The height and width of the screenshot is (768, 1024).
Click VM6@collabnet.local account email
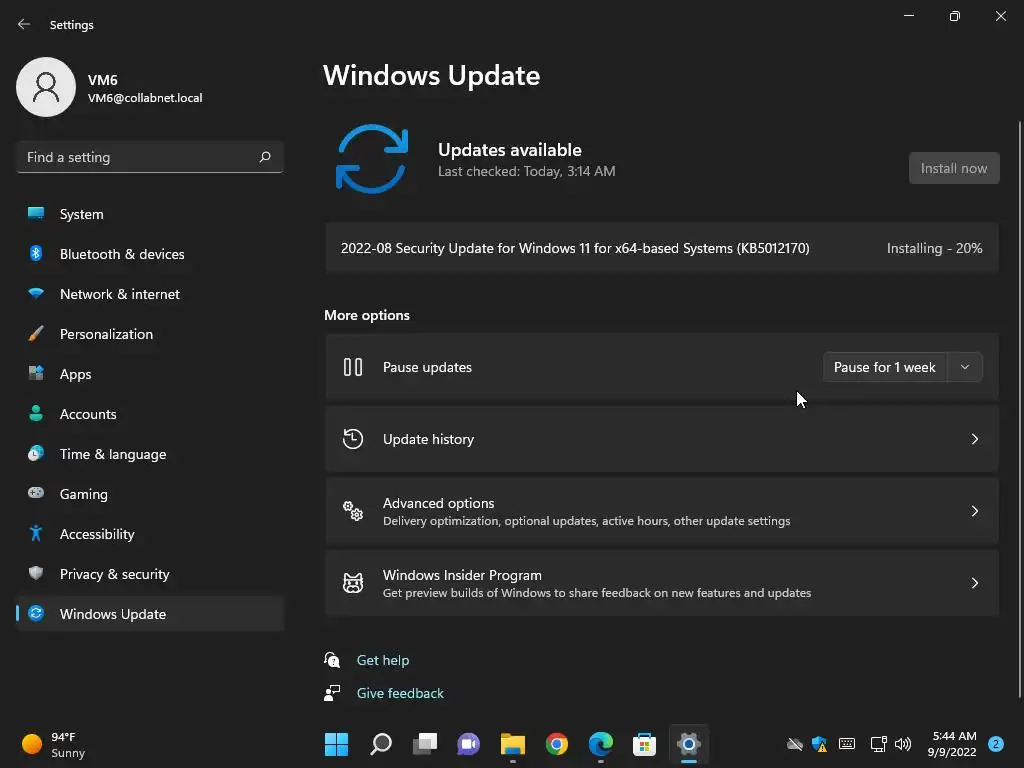pyautogui.click(x=145, y=98)
